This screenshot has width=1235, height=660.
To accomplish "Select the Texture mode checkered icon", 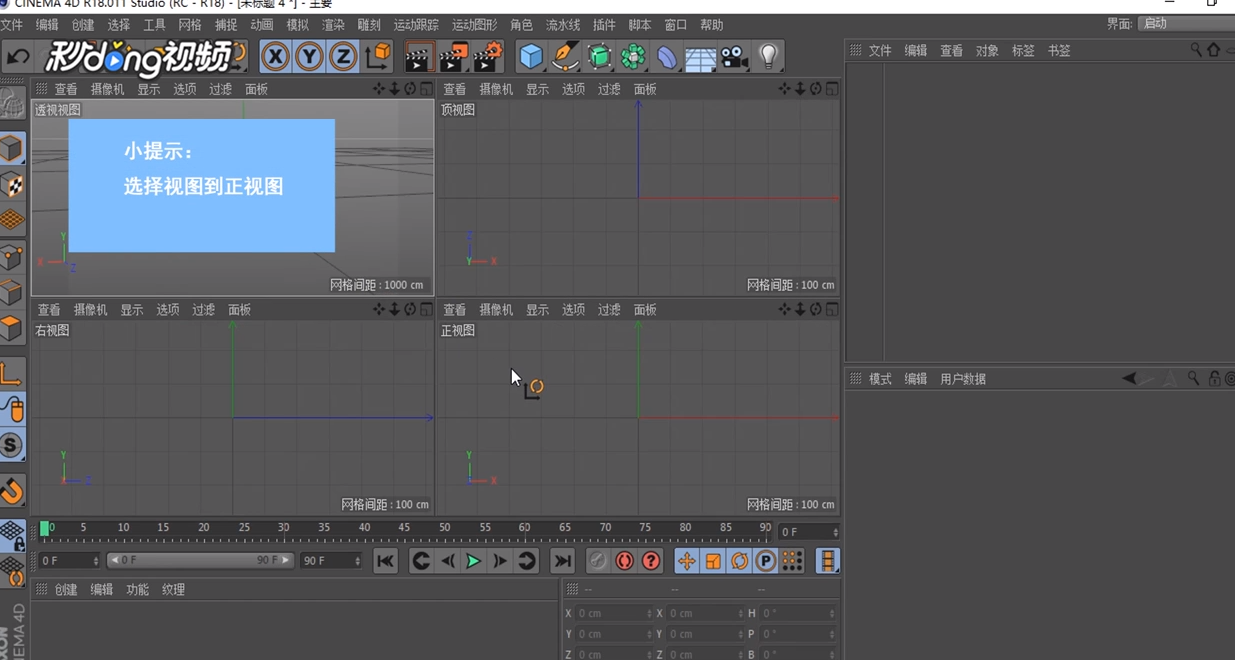I will [12, 184].
